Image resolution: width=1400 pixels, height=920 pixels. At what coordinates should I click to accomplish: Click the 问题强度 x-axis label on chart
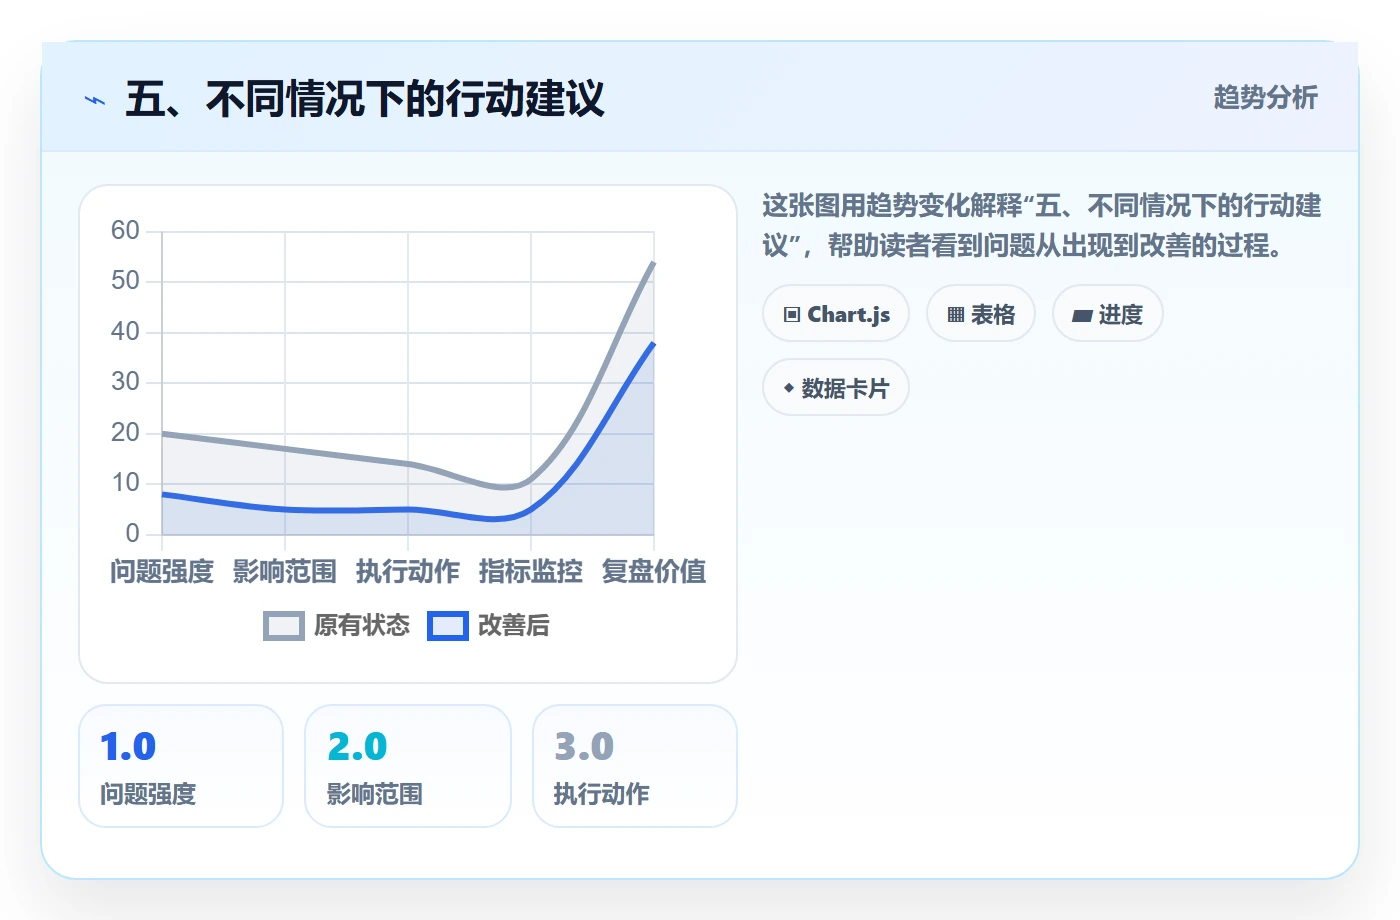(162, 571)
